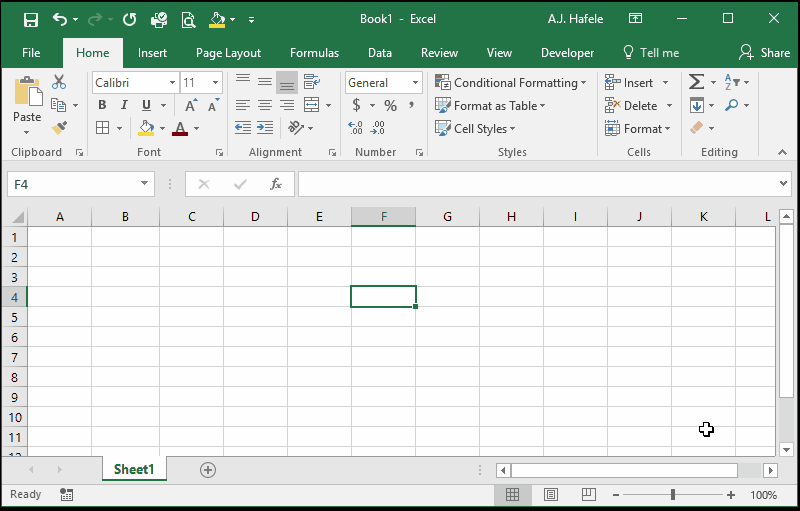Image resolution: width=800 pixels, height=511 pixels.
Task: Click the zoom slider handle
Action: click(673, 494)
